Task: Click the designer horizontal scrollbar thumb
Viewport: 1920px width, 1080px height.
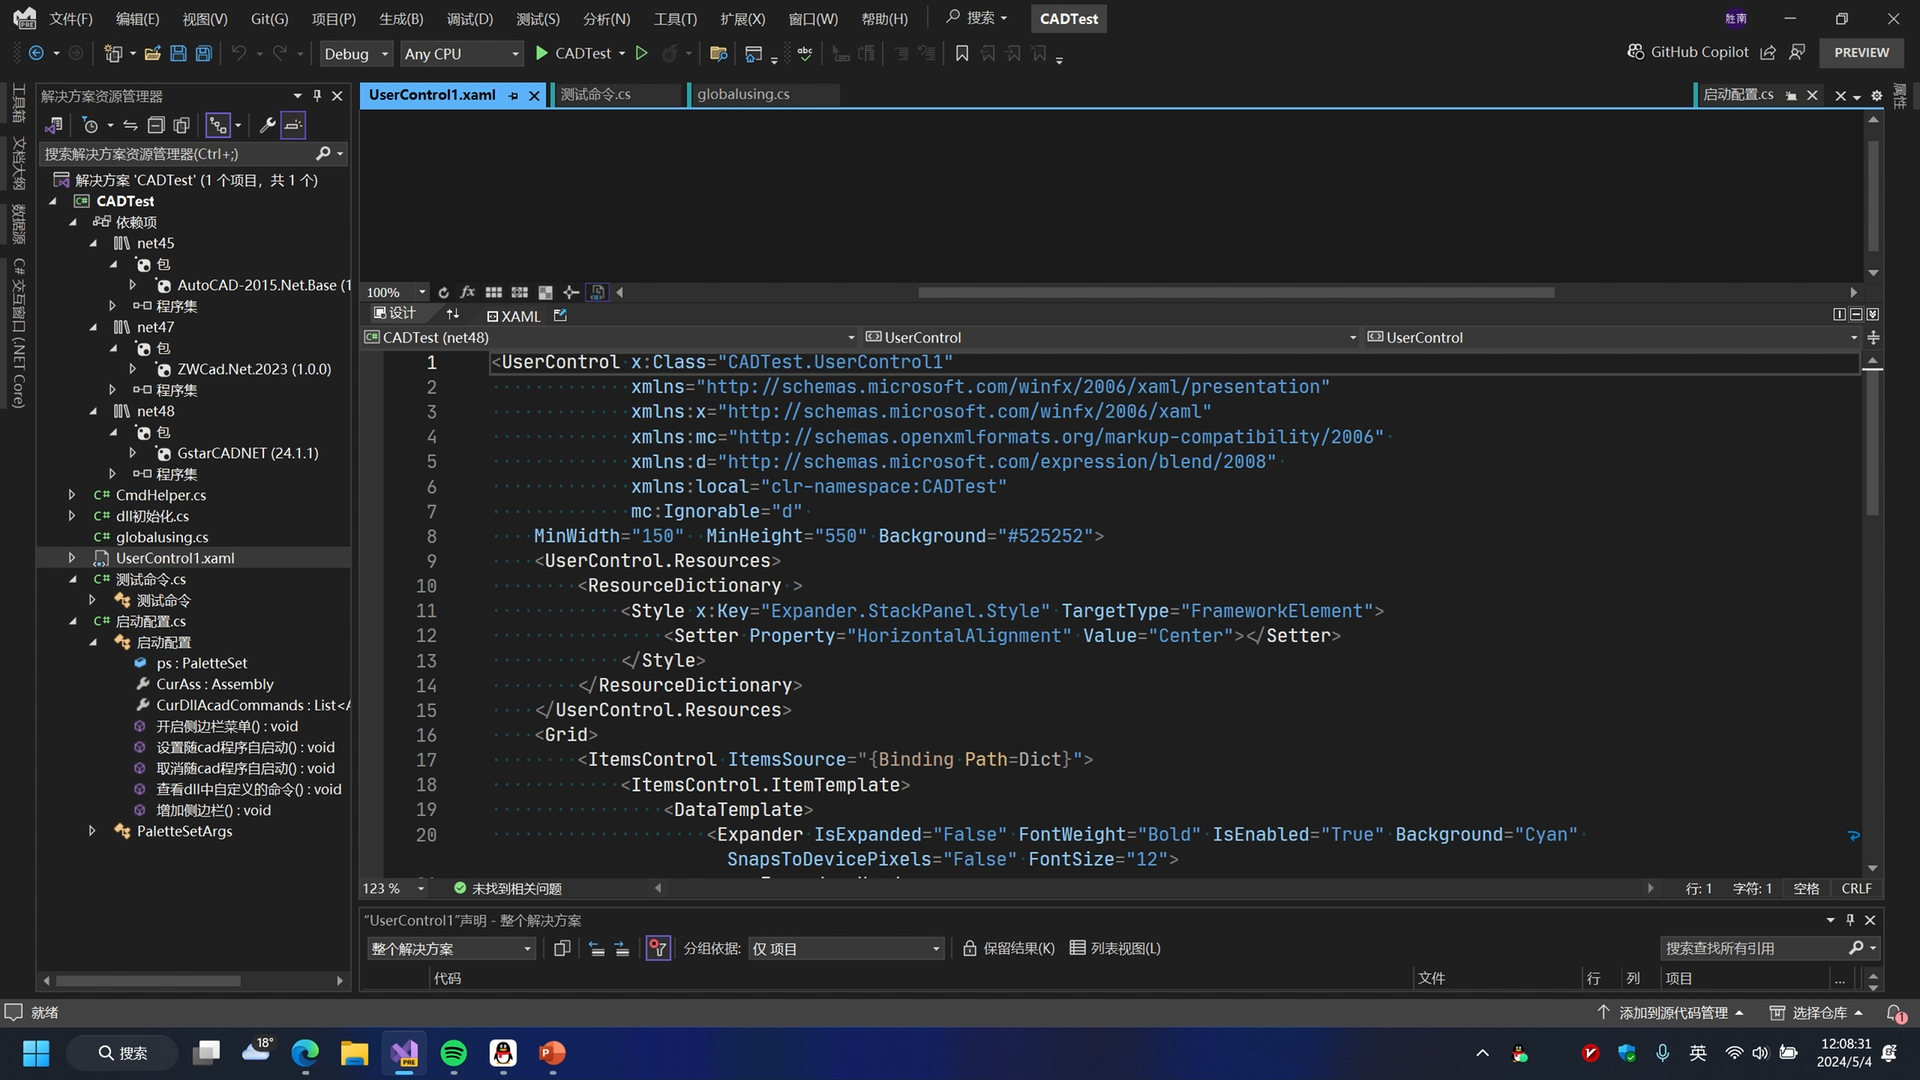Action: tap(1236, 292)
